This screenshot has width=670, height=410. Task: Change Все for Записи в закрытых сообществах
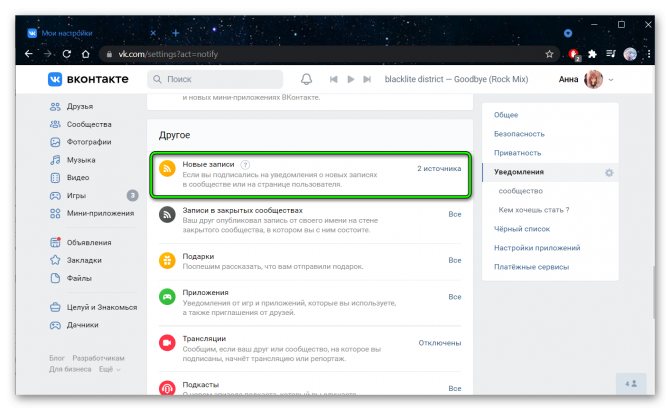click(x=455, y=214)
